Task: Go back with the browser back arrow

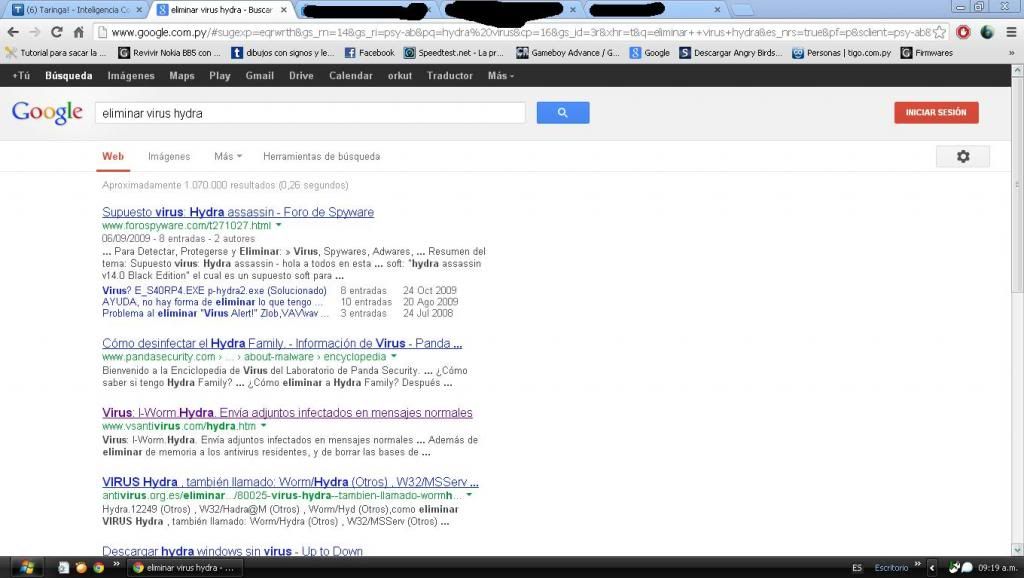Action: tap(12, 32)
